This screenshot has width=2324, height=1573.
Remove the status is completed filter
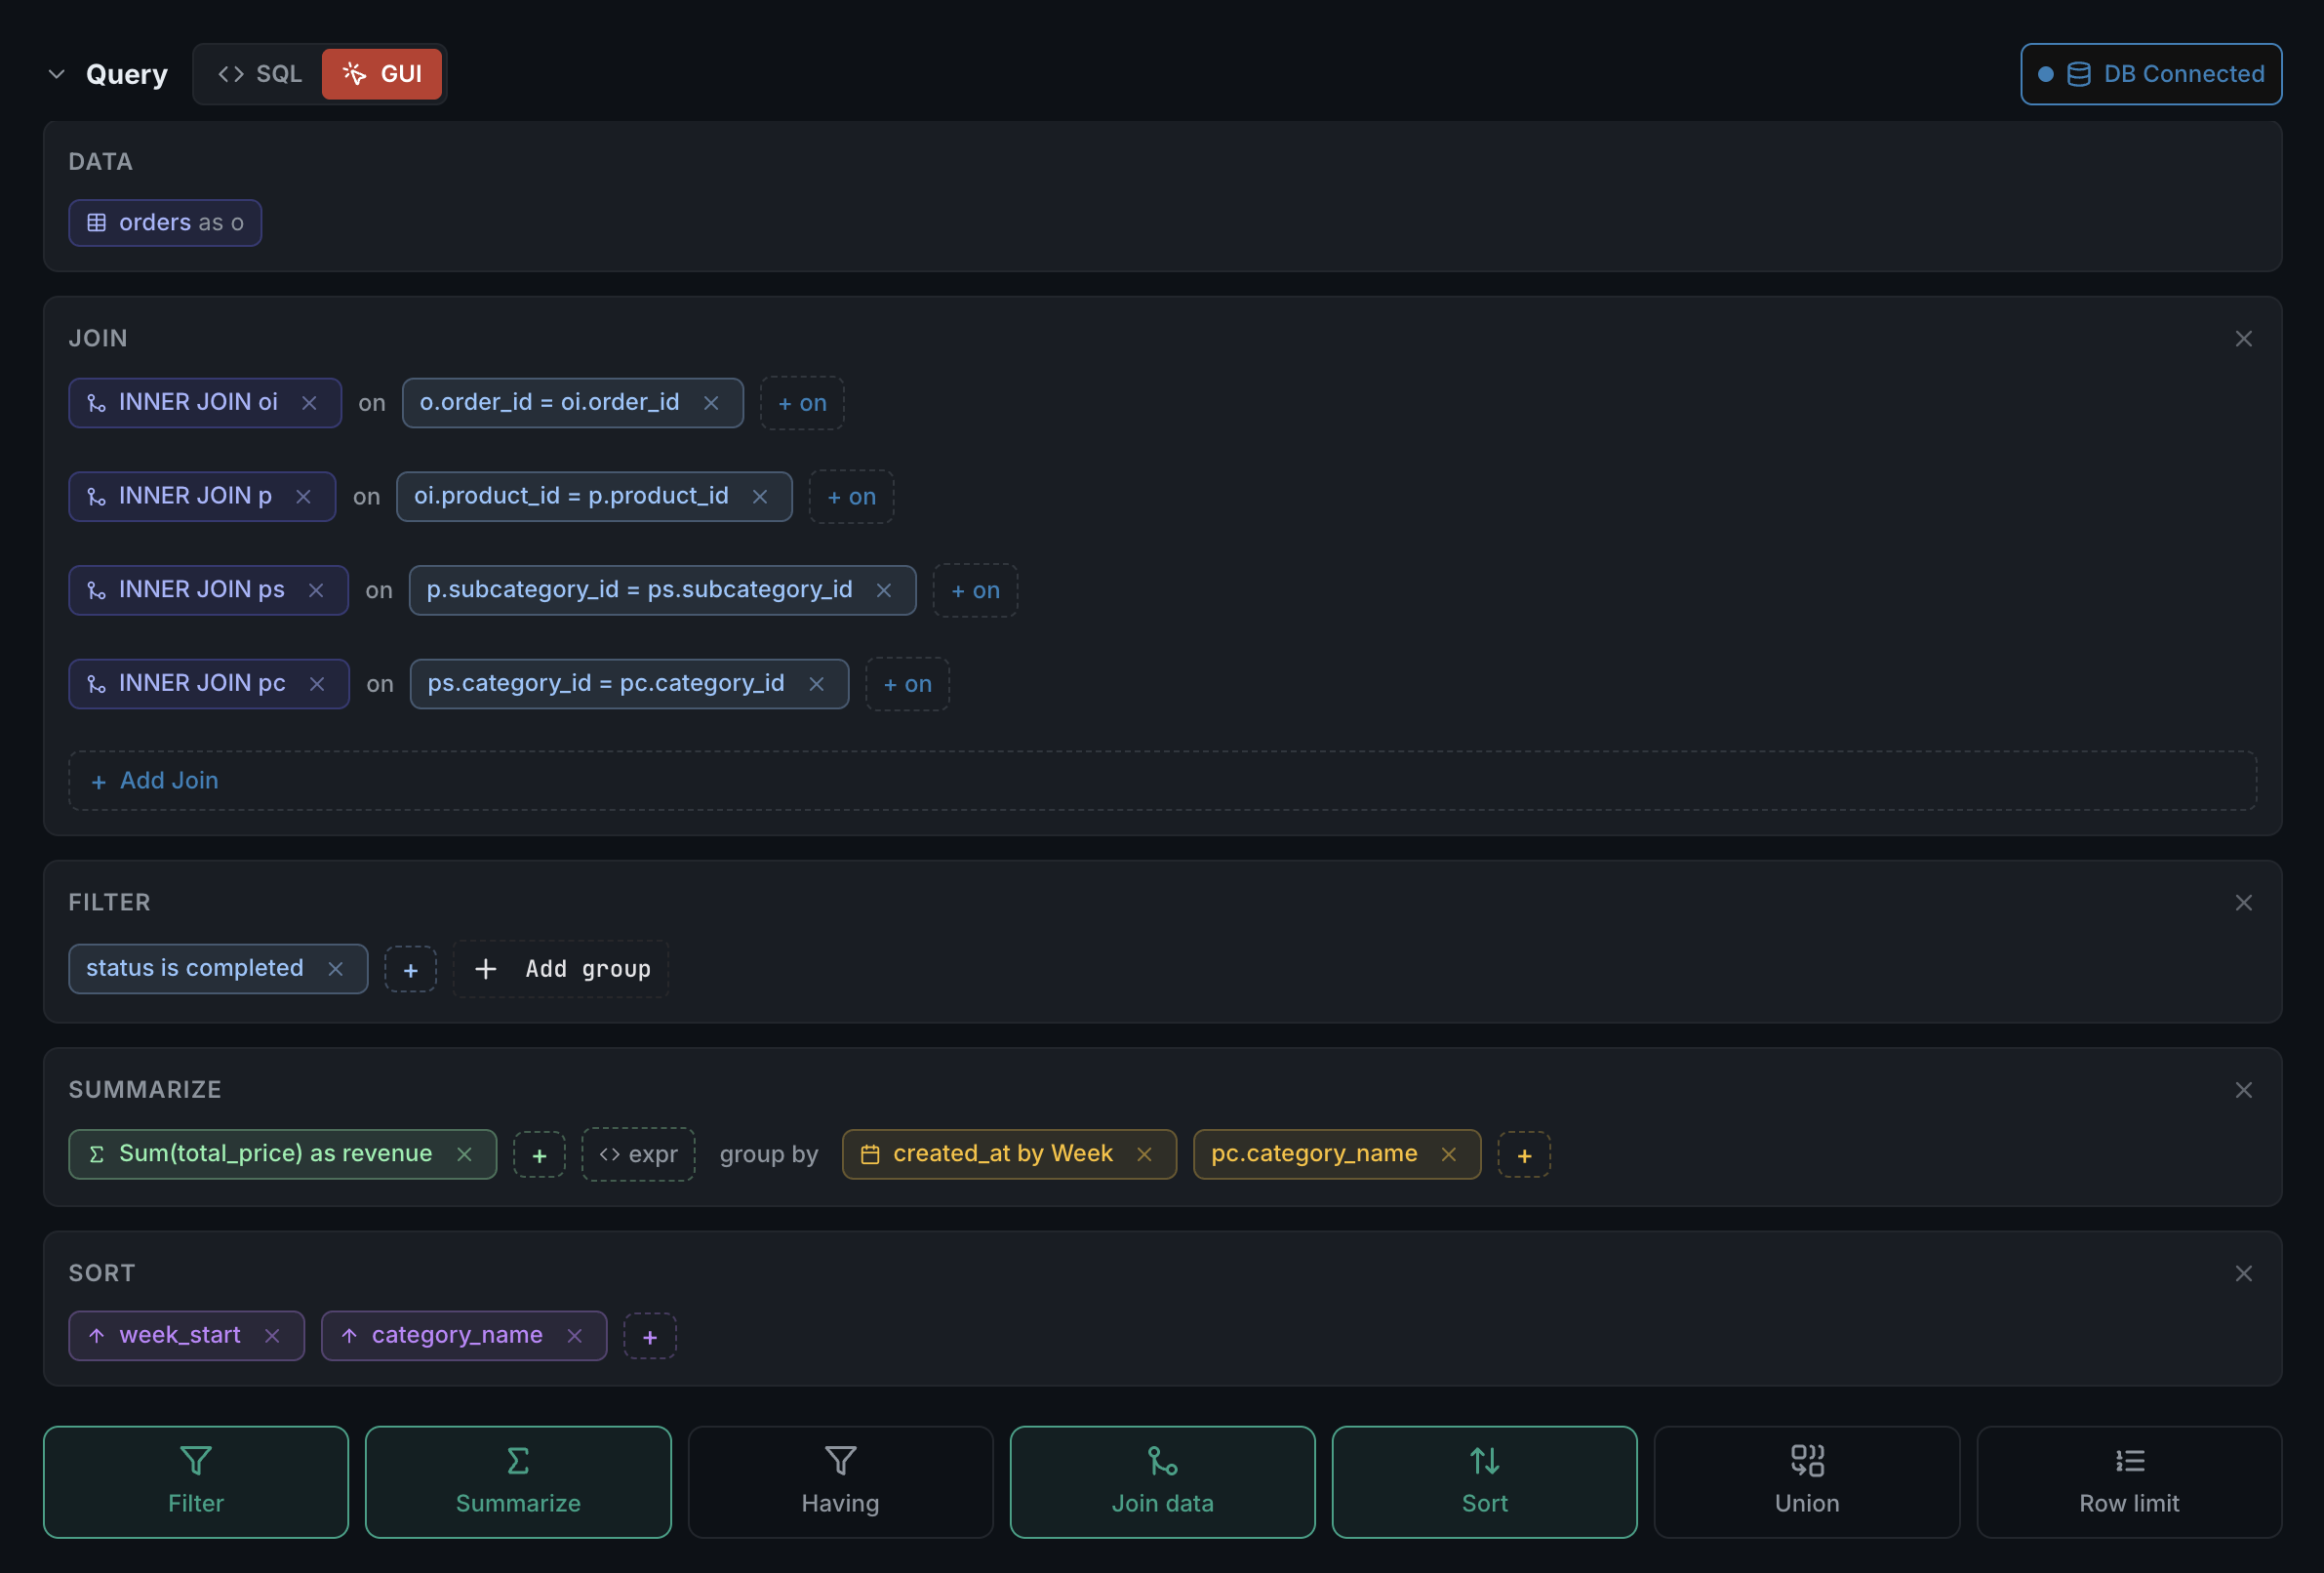pyautogui.click(x=336, y=969)
